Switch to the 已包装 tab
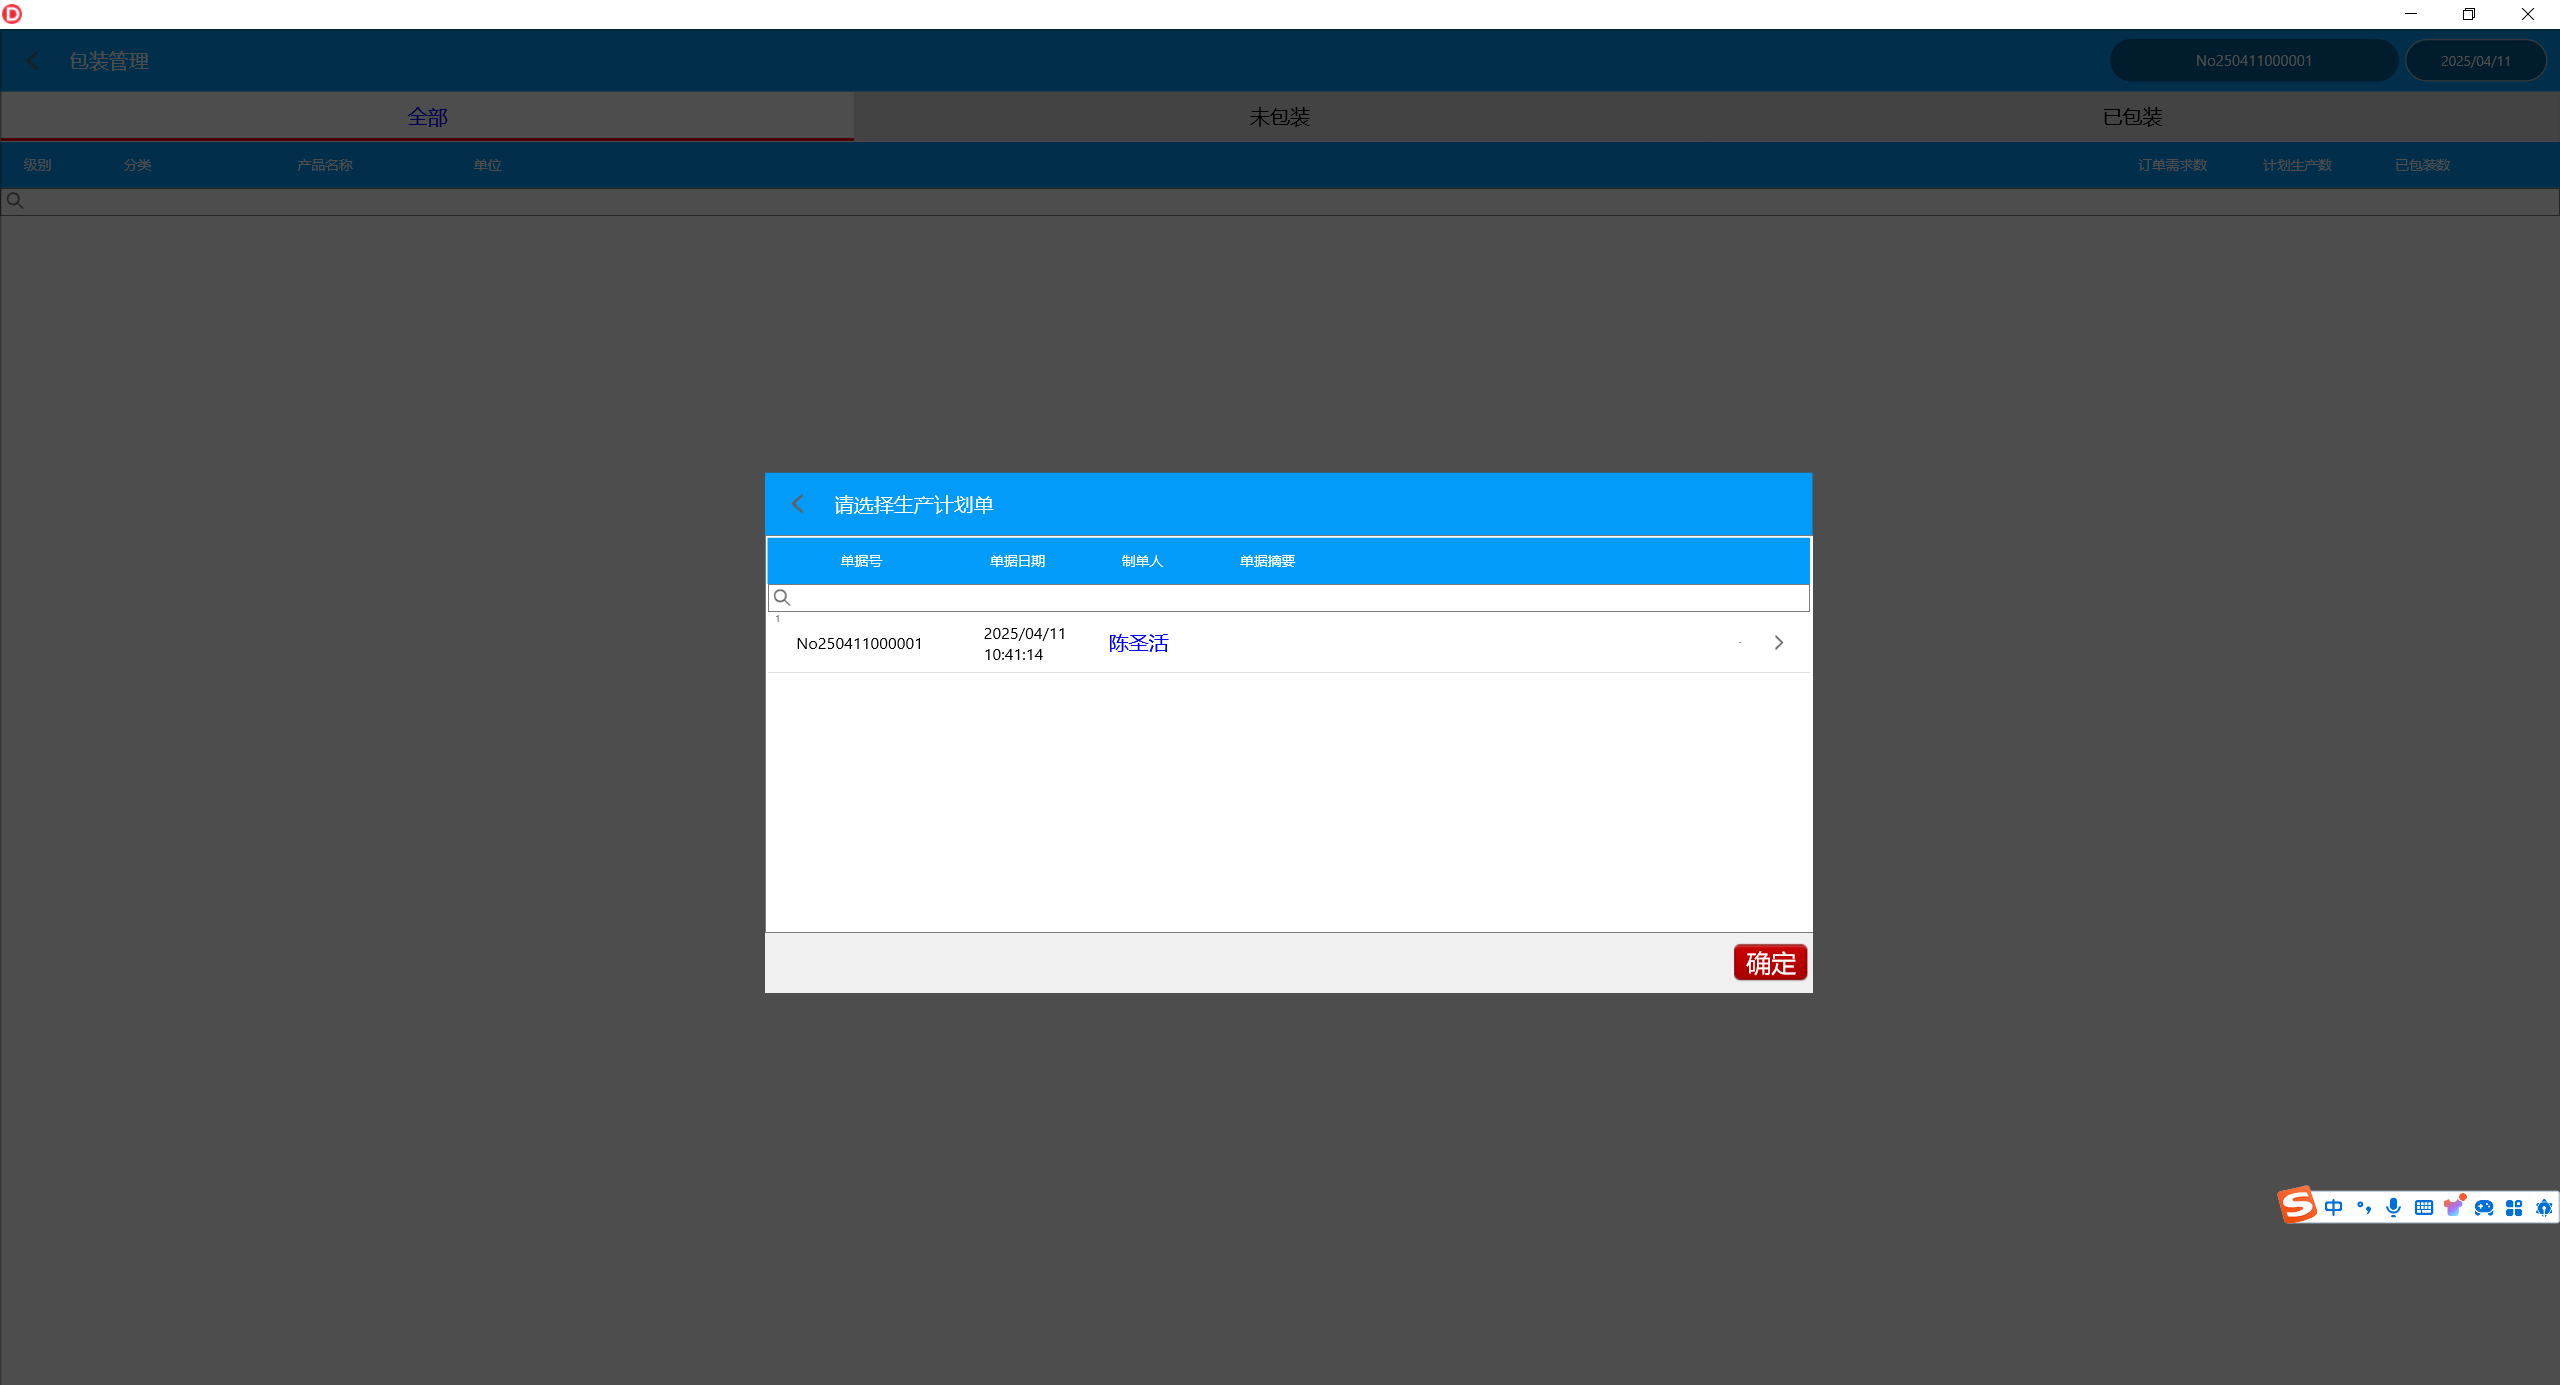The image size is (2560, 1385). pos(2132,117)
